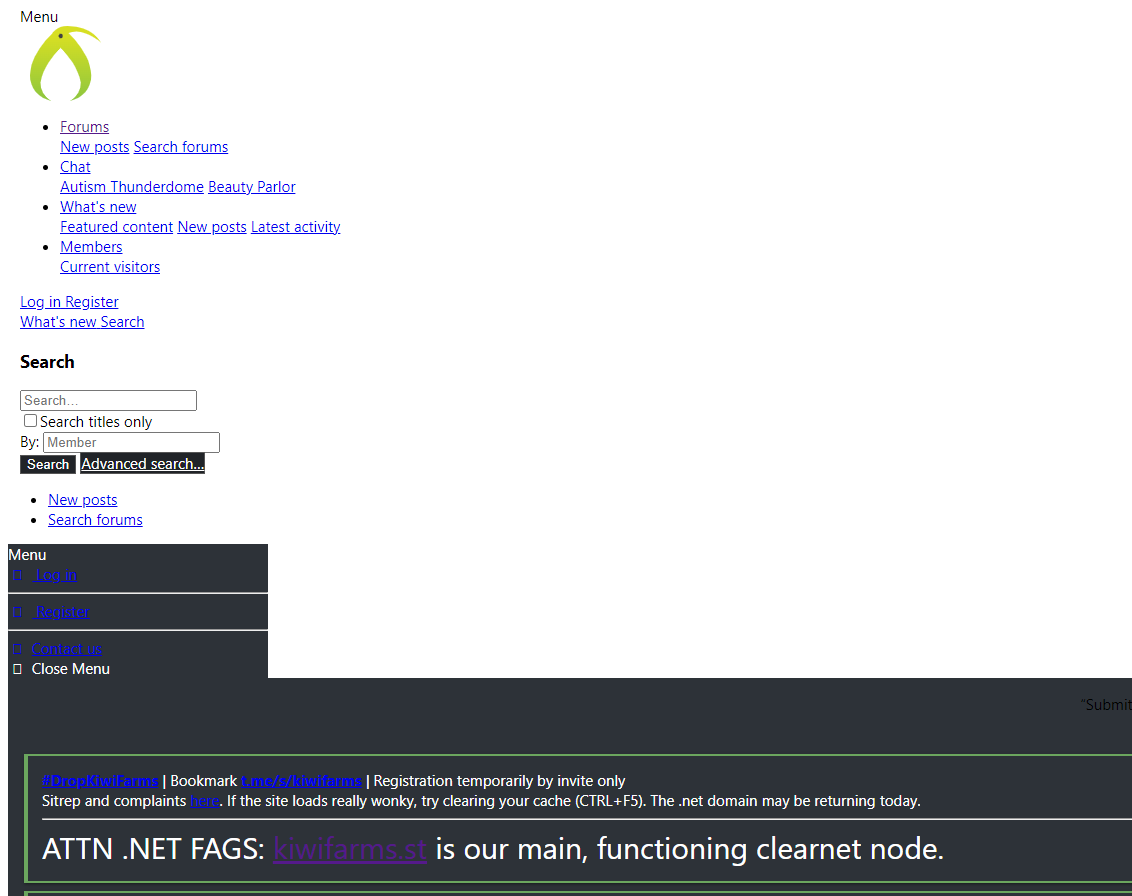This screenshot has height=896, width=1132.
Task: Click the 'here' link after Sitrep and complaints
Action: [205, 801]
